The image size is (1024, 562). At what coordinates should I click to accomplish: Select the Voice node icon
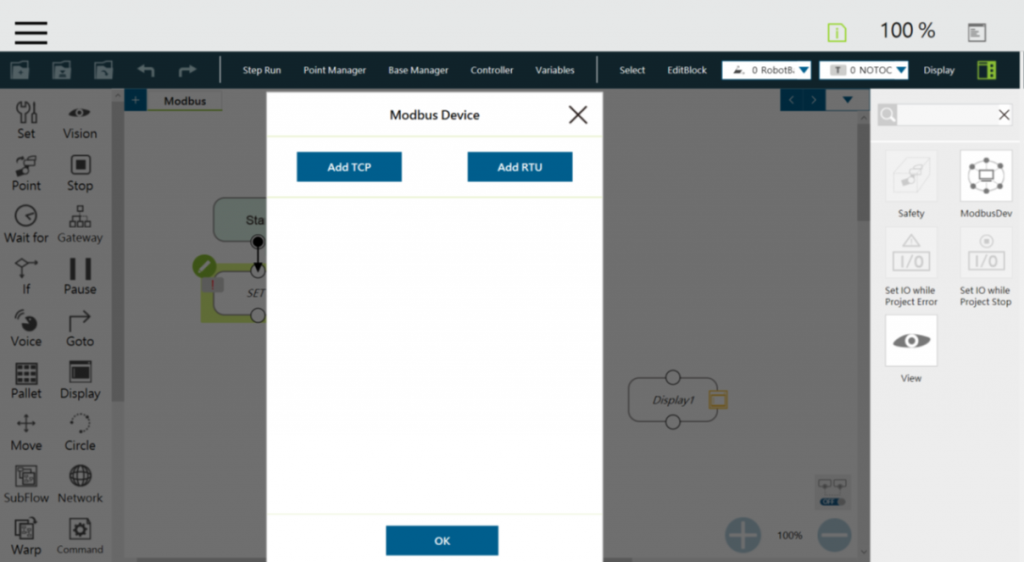tap(26, 322)
